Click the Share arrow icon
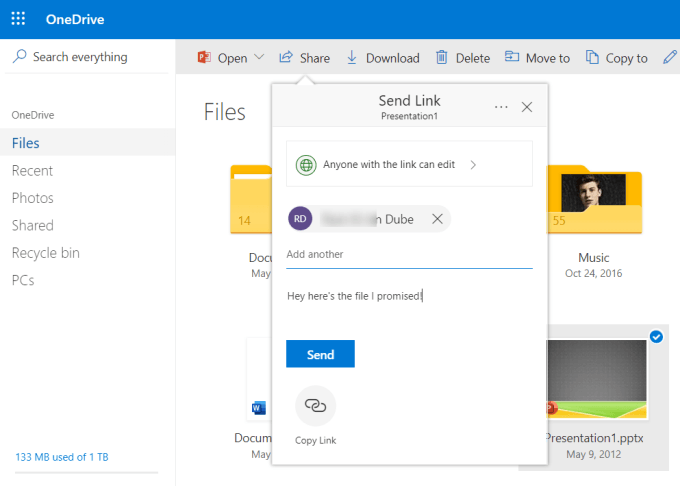The height and width of the screenshot is (486, 680). point(286,57)
